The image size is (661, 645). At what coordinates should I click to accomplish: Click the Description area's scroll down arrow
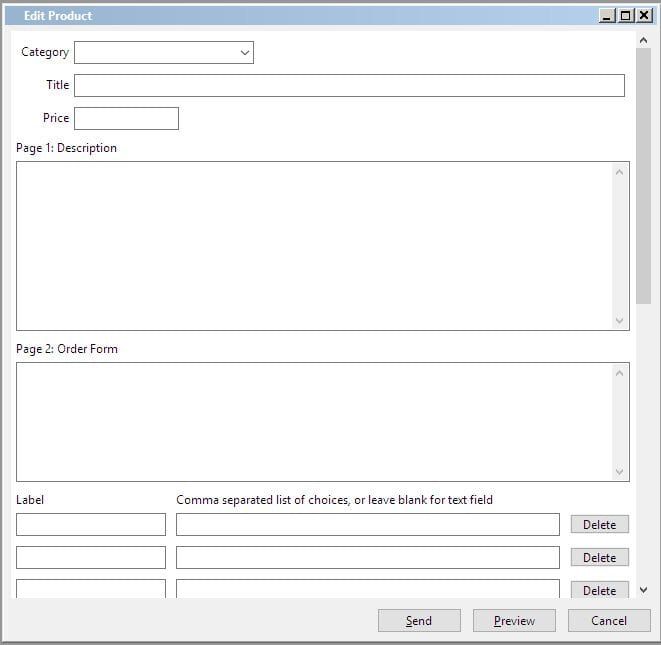point(619,320)
